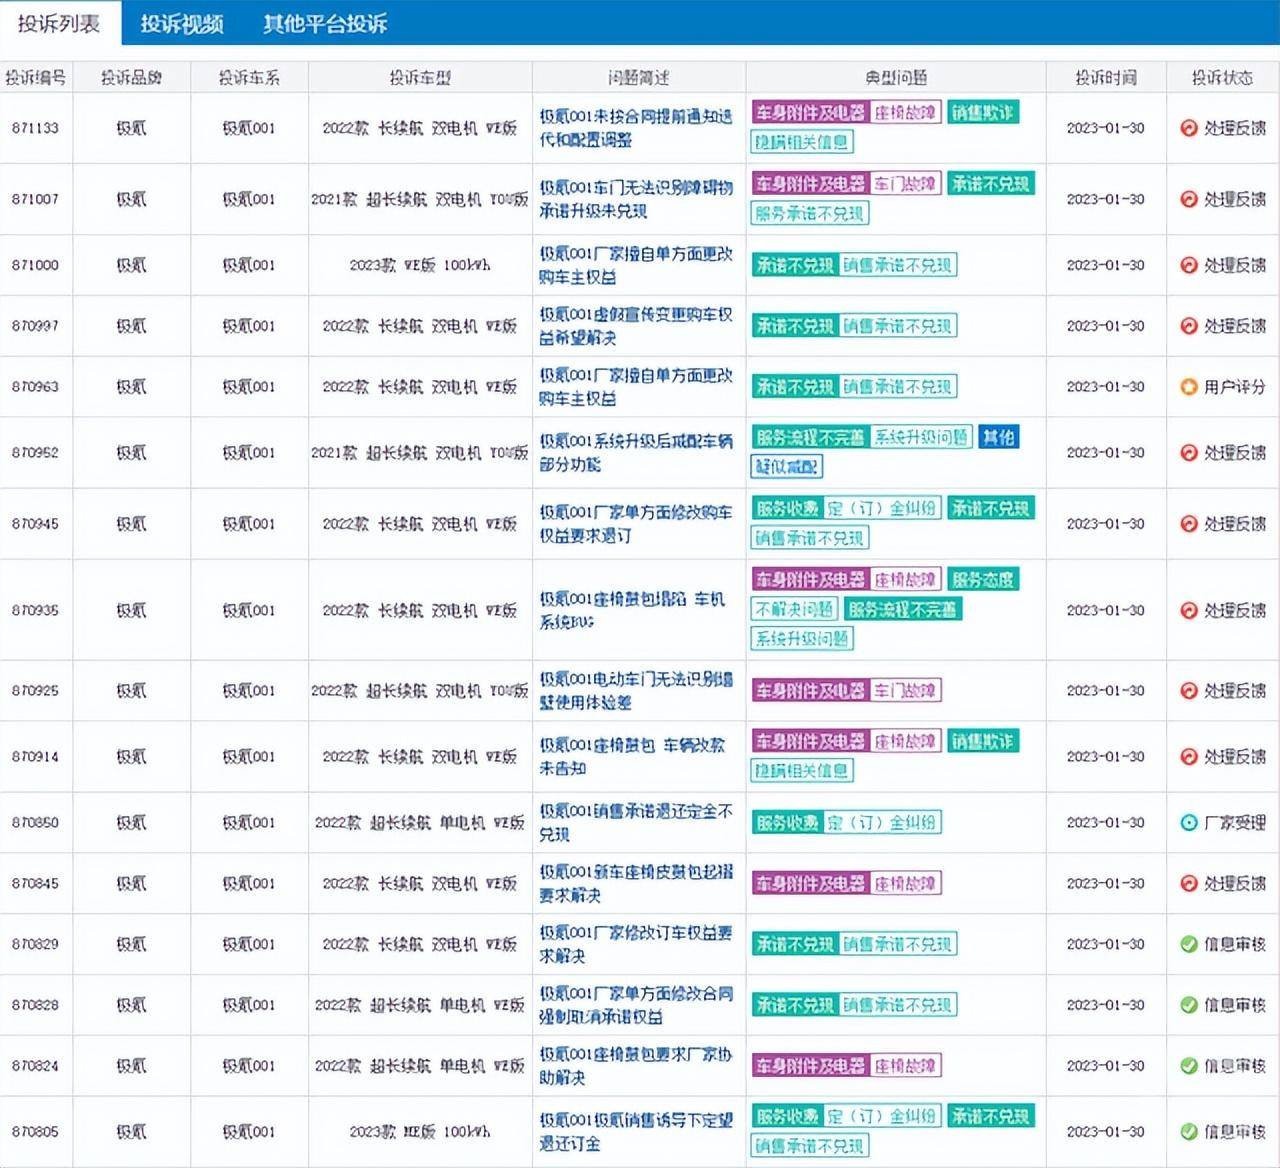This screenshot has width=1280, height=1168.
Task: Click the 2022款 超长续航 单电机 cell in row 870850
Action: [x=420, y=823]
